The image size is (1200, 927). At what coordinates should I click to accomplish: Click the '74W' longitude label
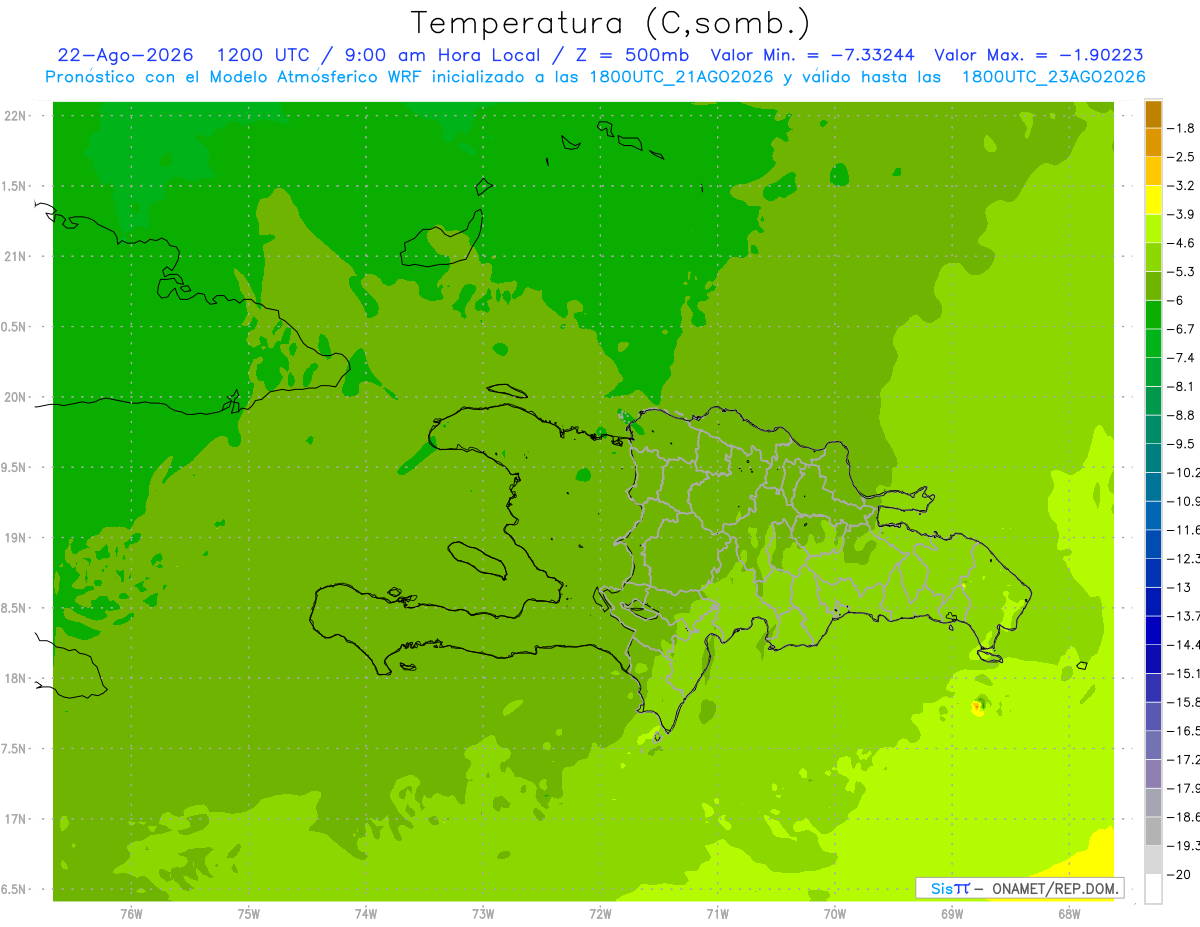366,914
